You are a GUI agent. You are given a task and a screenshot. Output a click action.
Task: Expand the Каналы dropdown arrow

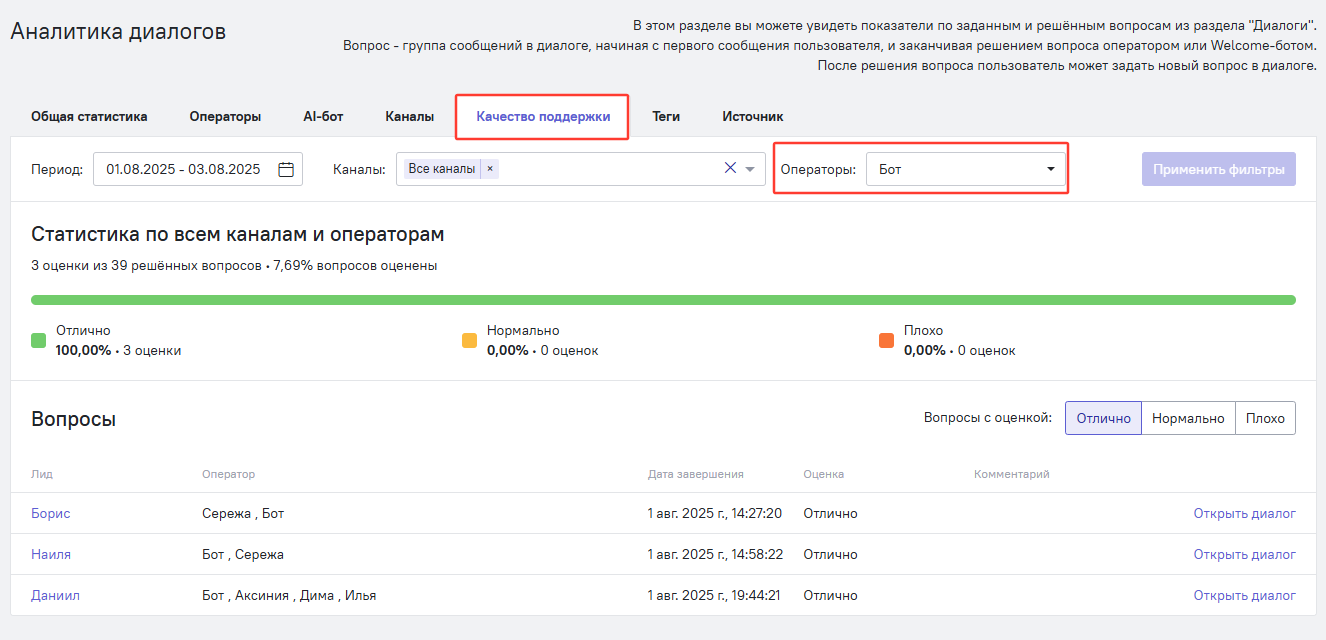tap(750, 169)
